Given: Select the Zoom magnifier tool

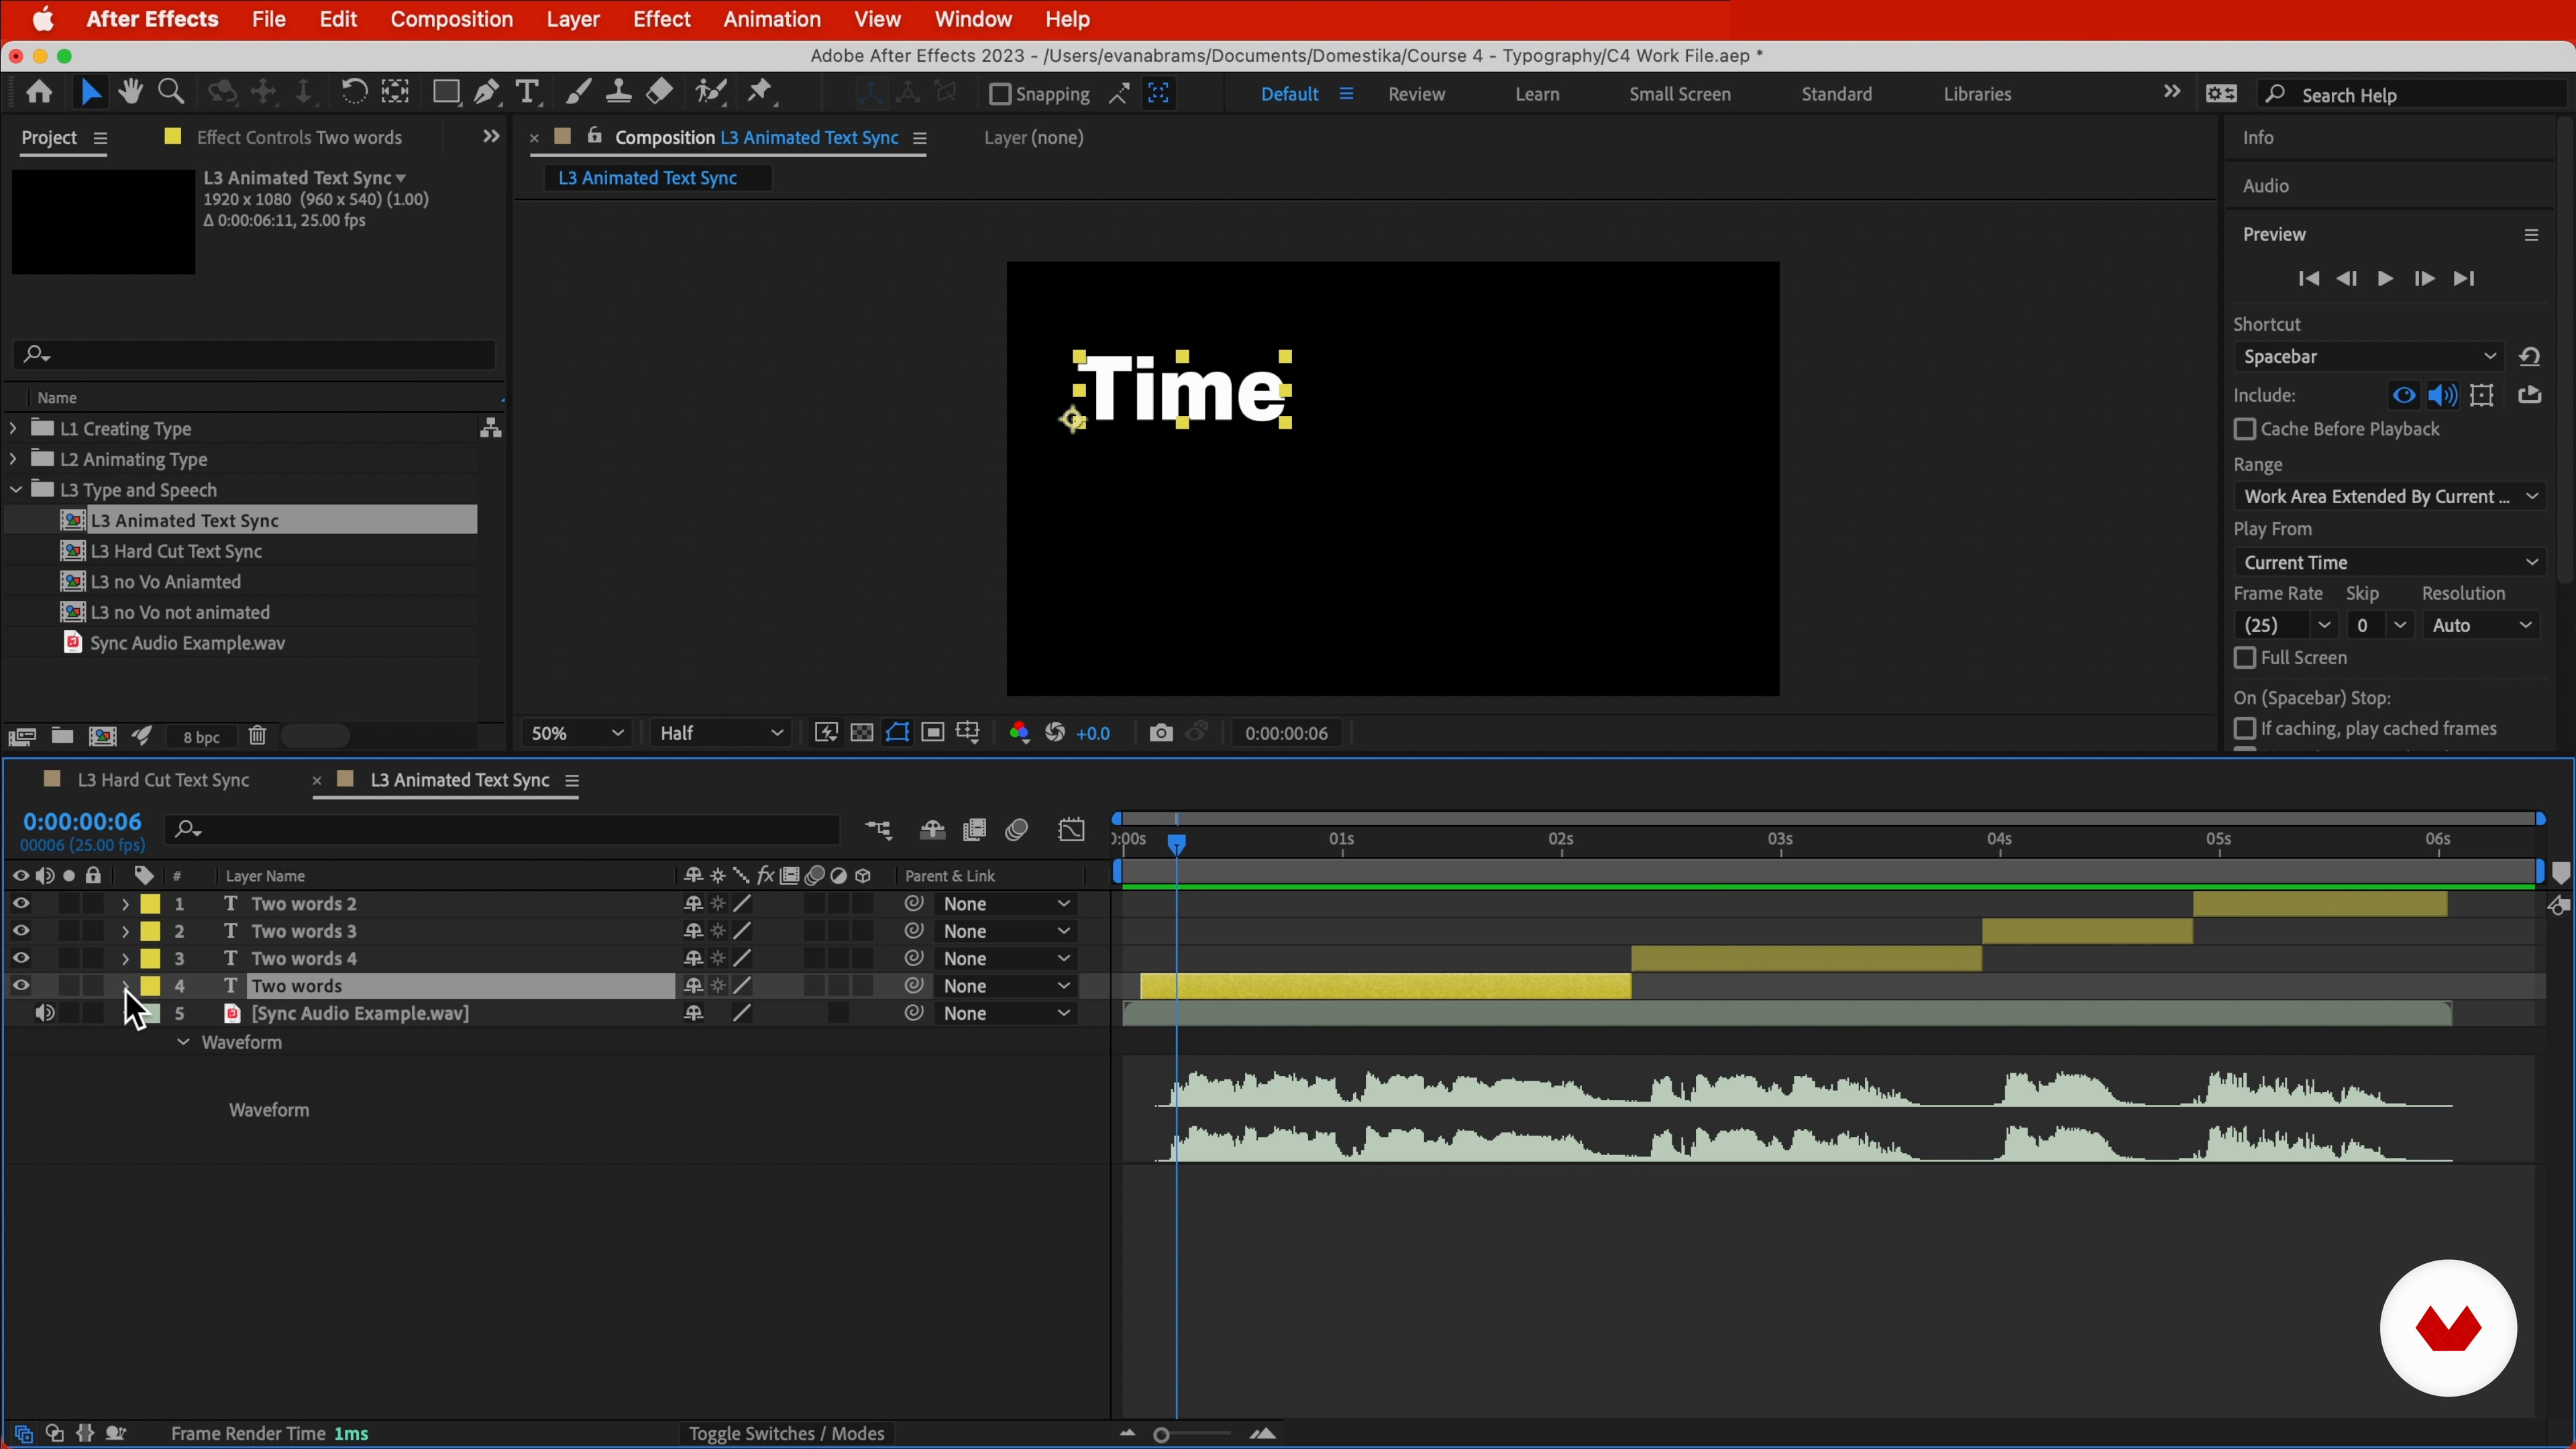Looking at the screenshot, I should click(171, 93).
